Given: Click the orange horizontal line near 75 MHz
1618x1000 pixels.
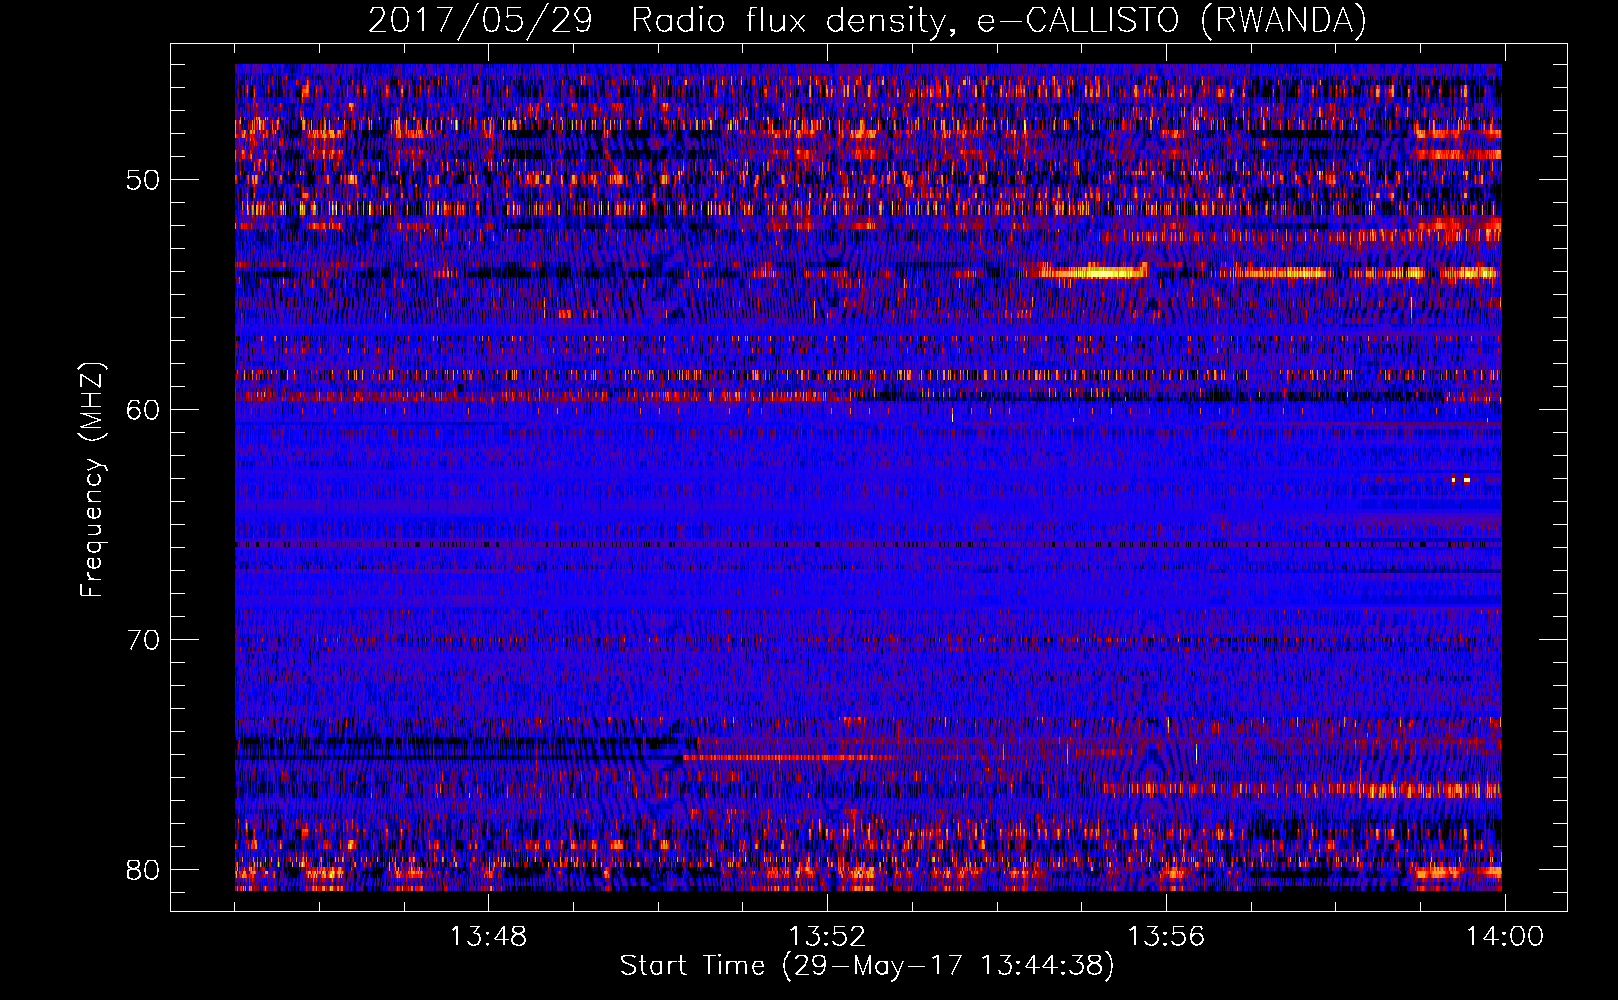Looking at the screenshot, I should (x=790, y=757).
